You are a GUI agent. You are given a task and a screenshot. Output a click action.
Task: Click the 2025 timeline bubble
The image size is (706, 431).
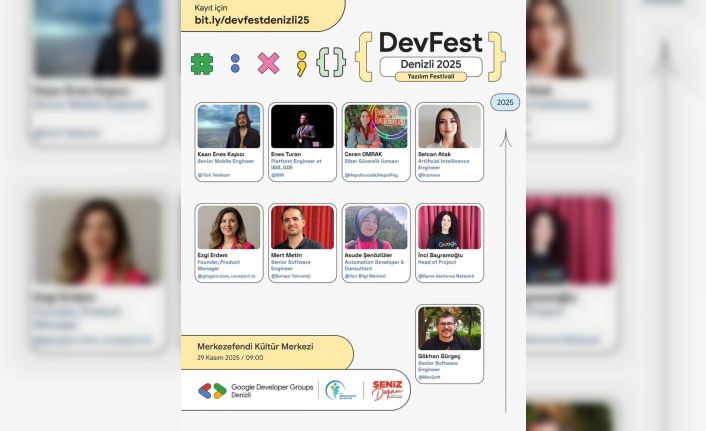tap(505, 102)
